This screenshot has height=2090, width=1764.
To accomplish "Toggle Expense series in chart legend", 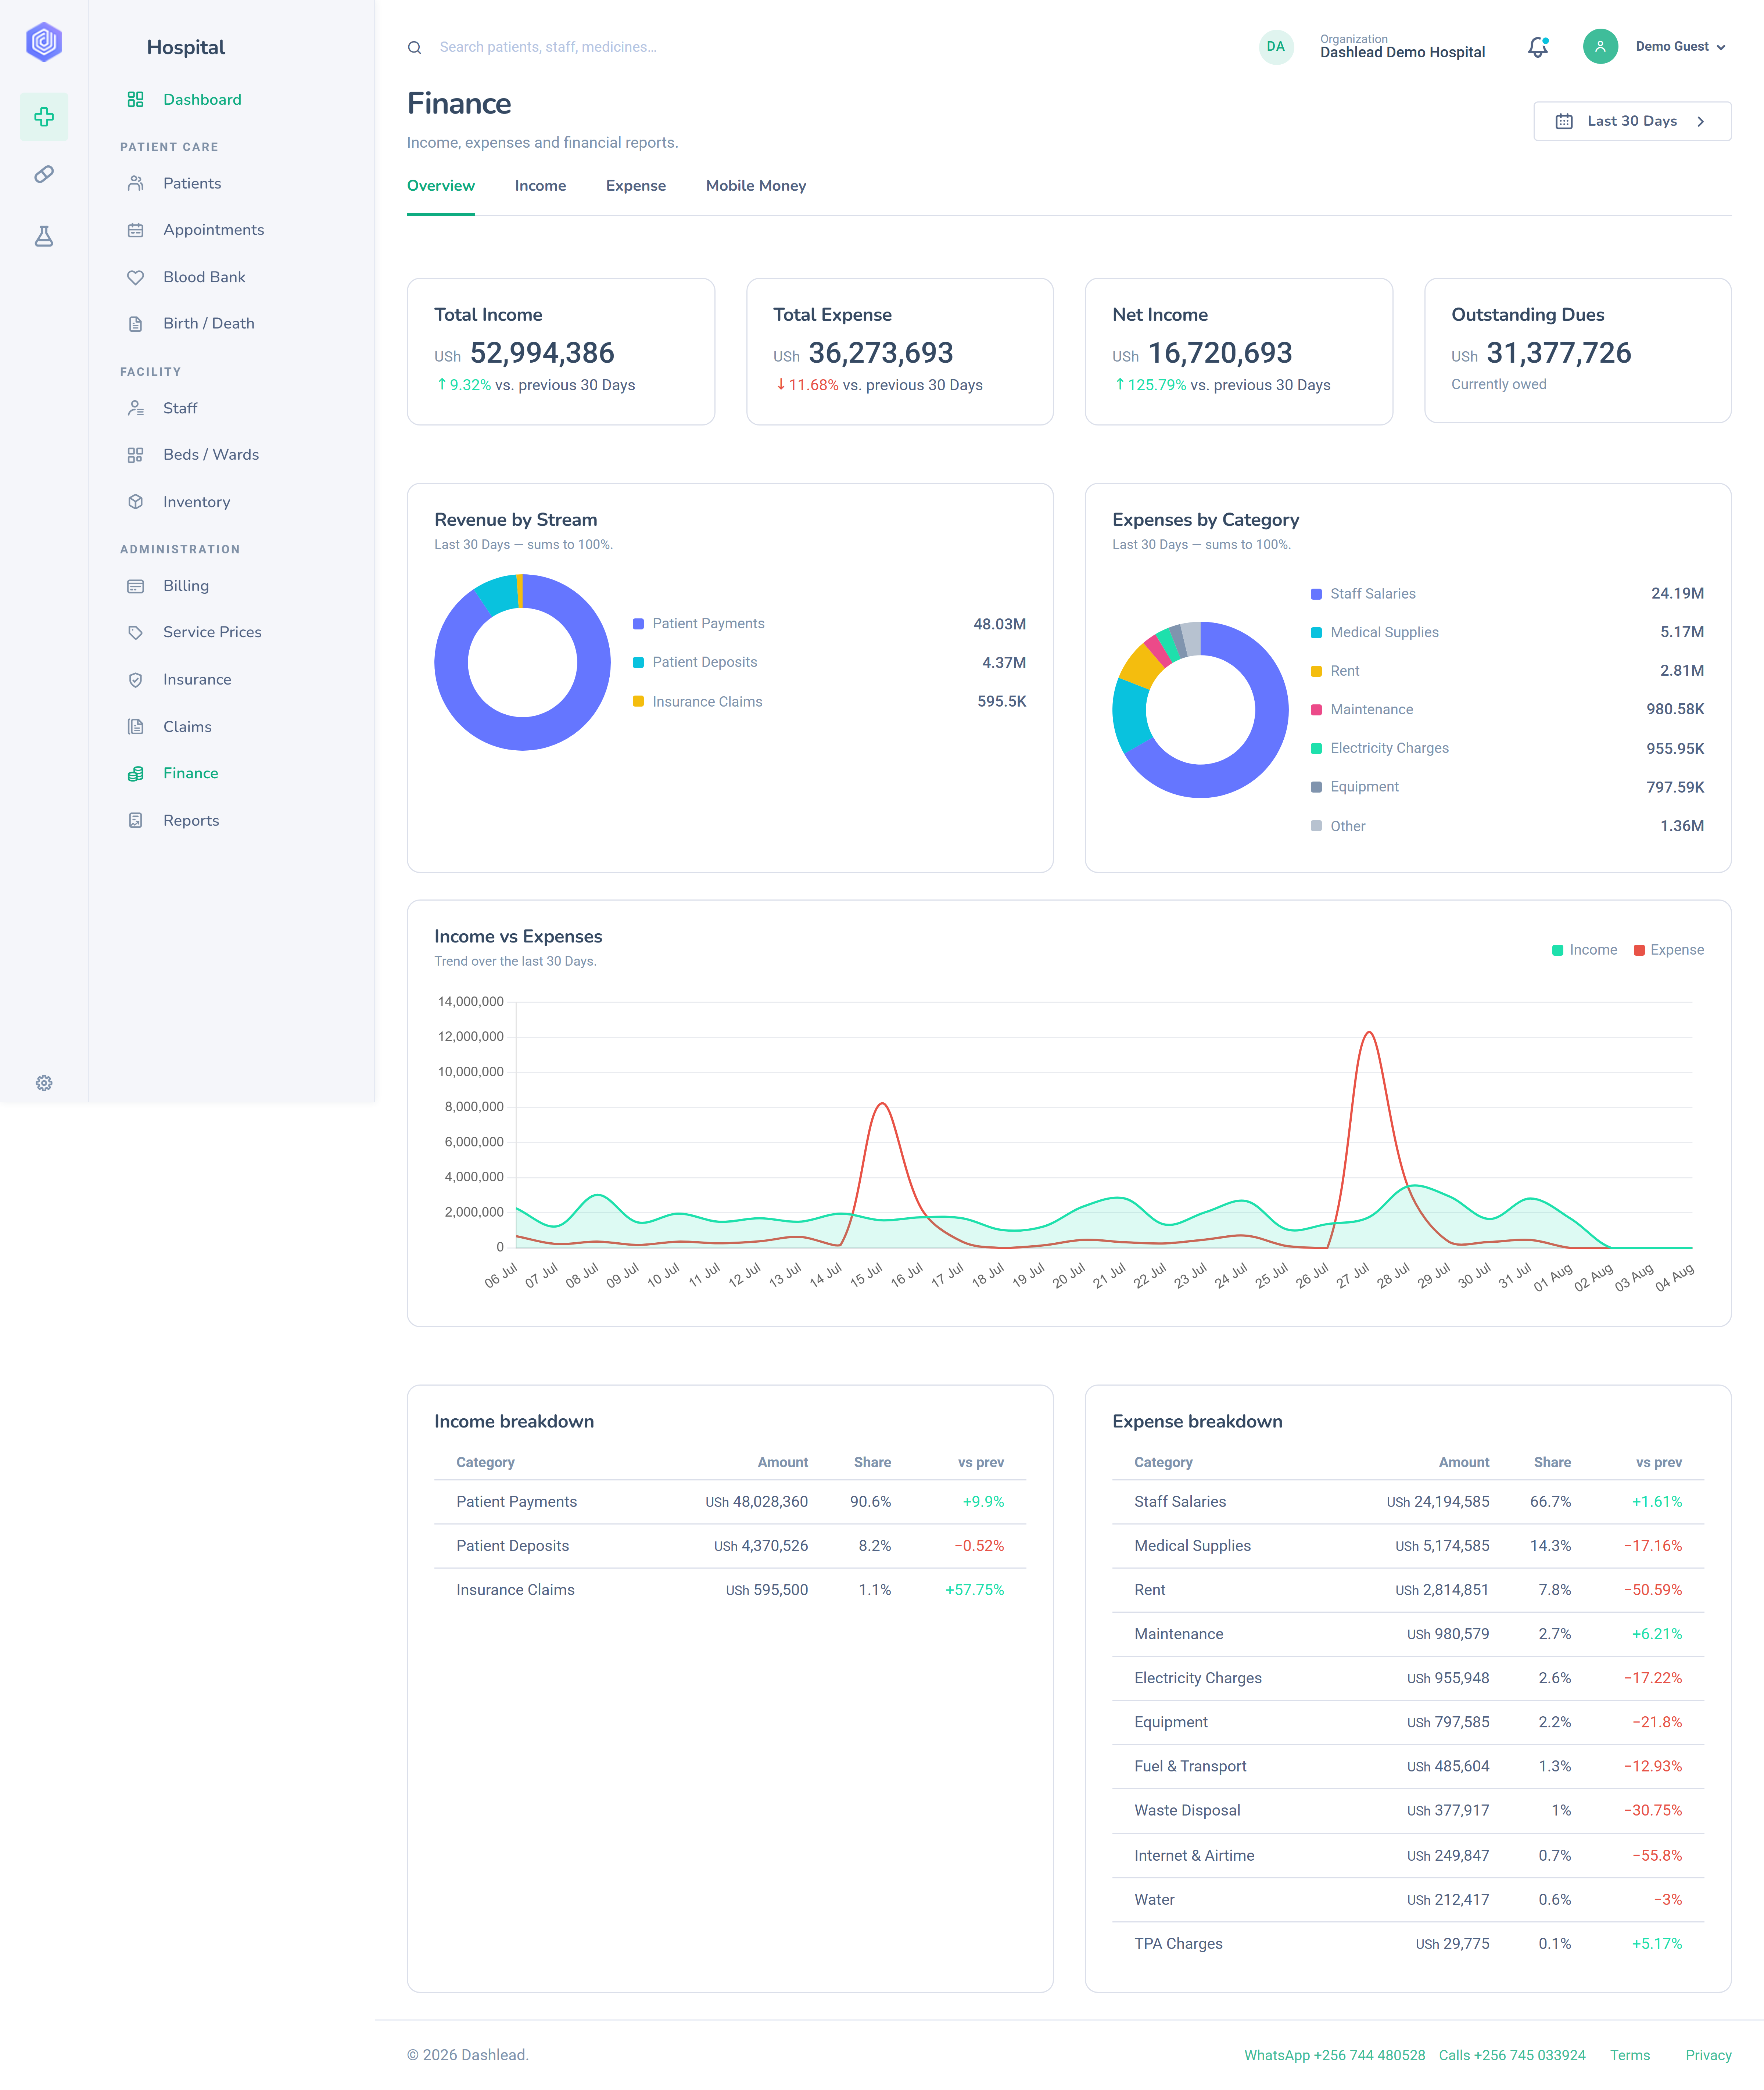I will coord(1668,950).
